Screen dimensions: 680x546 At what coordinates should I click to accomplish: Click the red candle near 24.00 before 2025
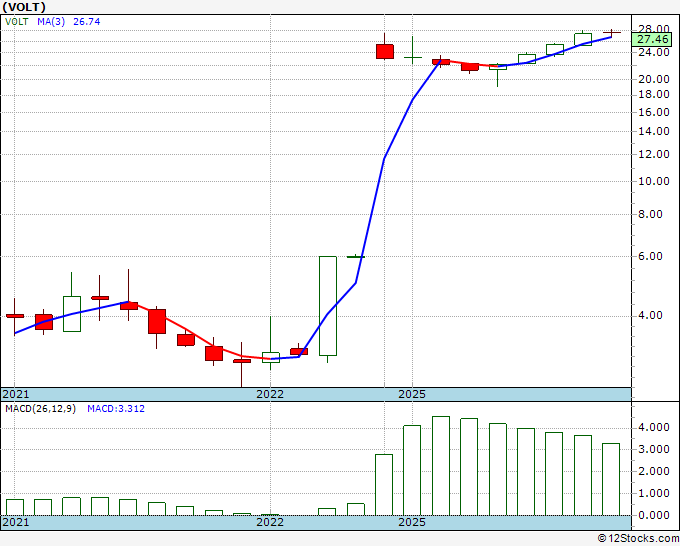tap(385, 51)
